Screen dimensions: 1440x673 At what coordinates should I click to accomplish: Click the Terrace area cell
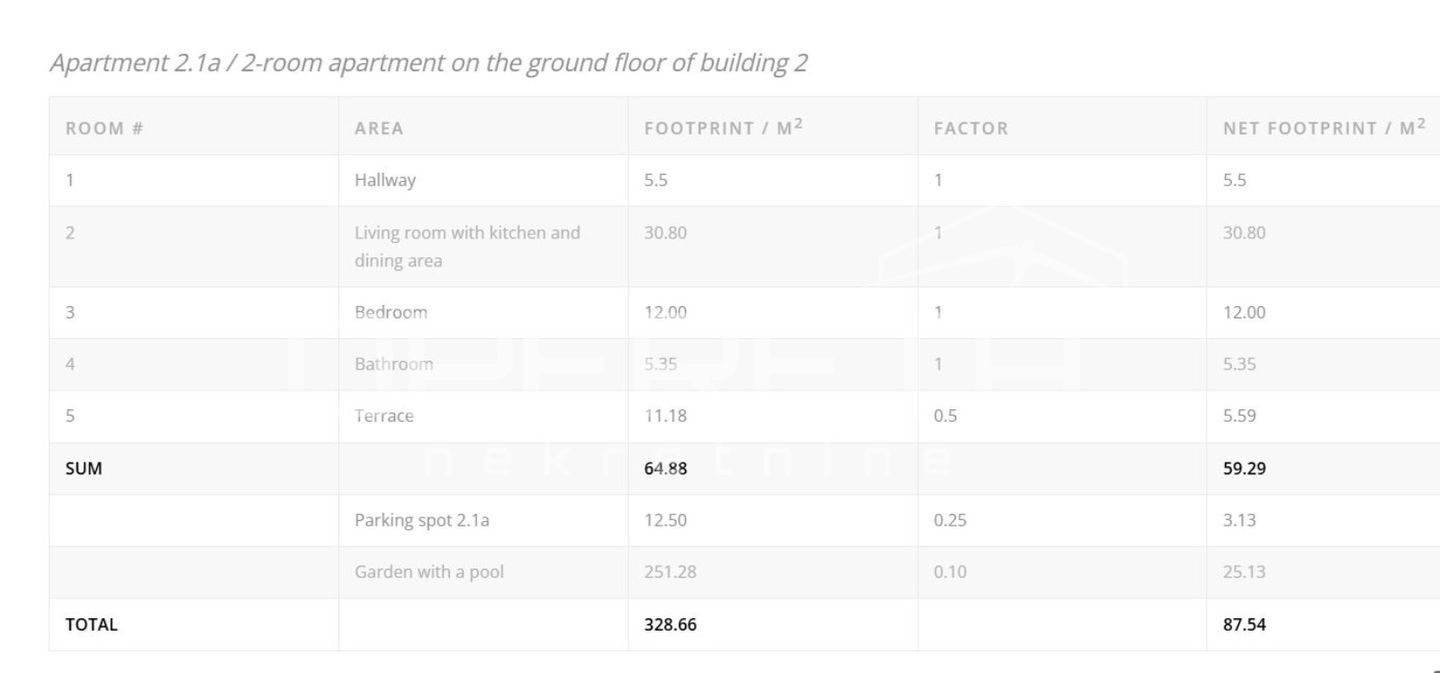[x=384, y=416]
